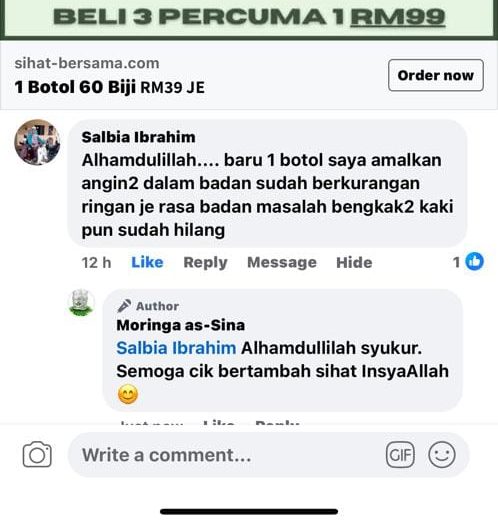The height and width of the screenshot is (524, 498).
Task: Tap the BELI 3 PERCUMA 1 banner
Action: tap(249, 18)
